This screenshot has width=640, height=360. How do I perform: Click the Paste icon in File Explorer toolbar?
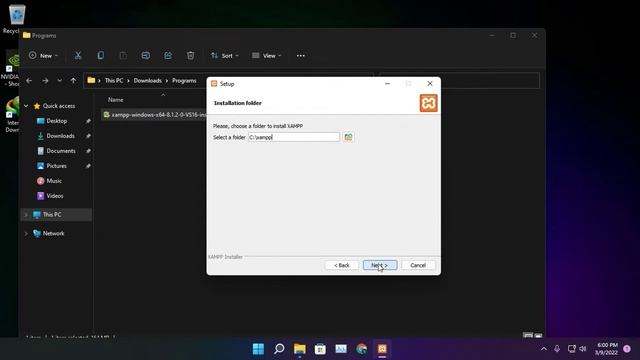pos(123,56)
